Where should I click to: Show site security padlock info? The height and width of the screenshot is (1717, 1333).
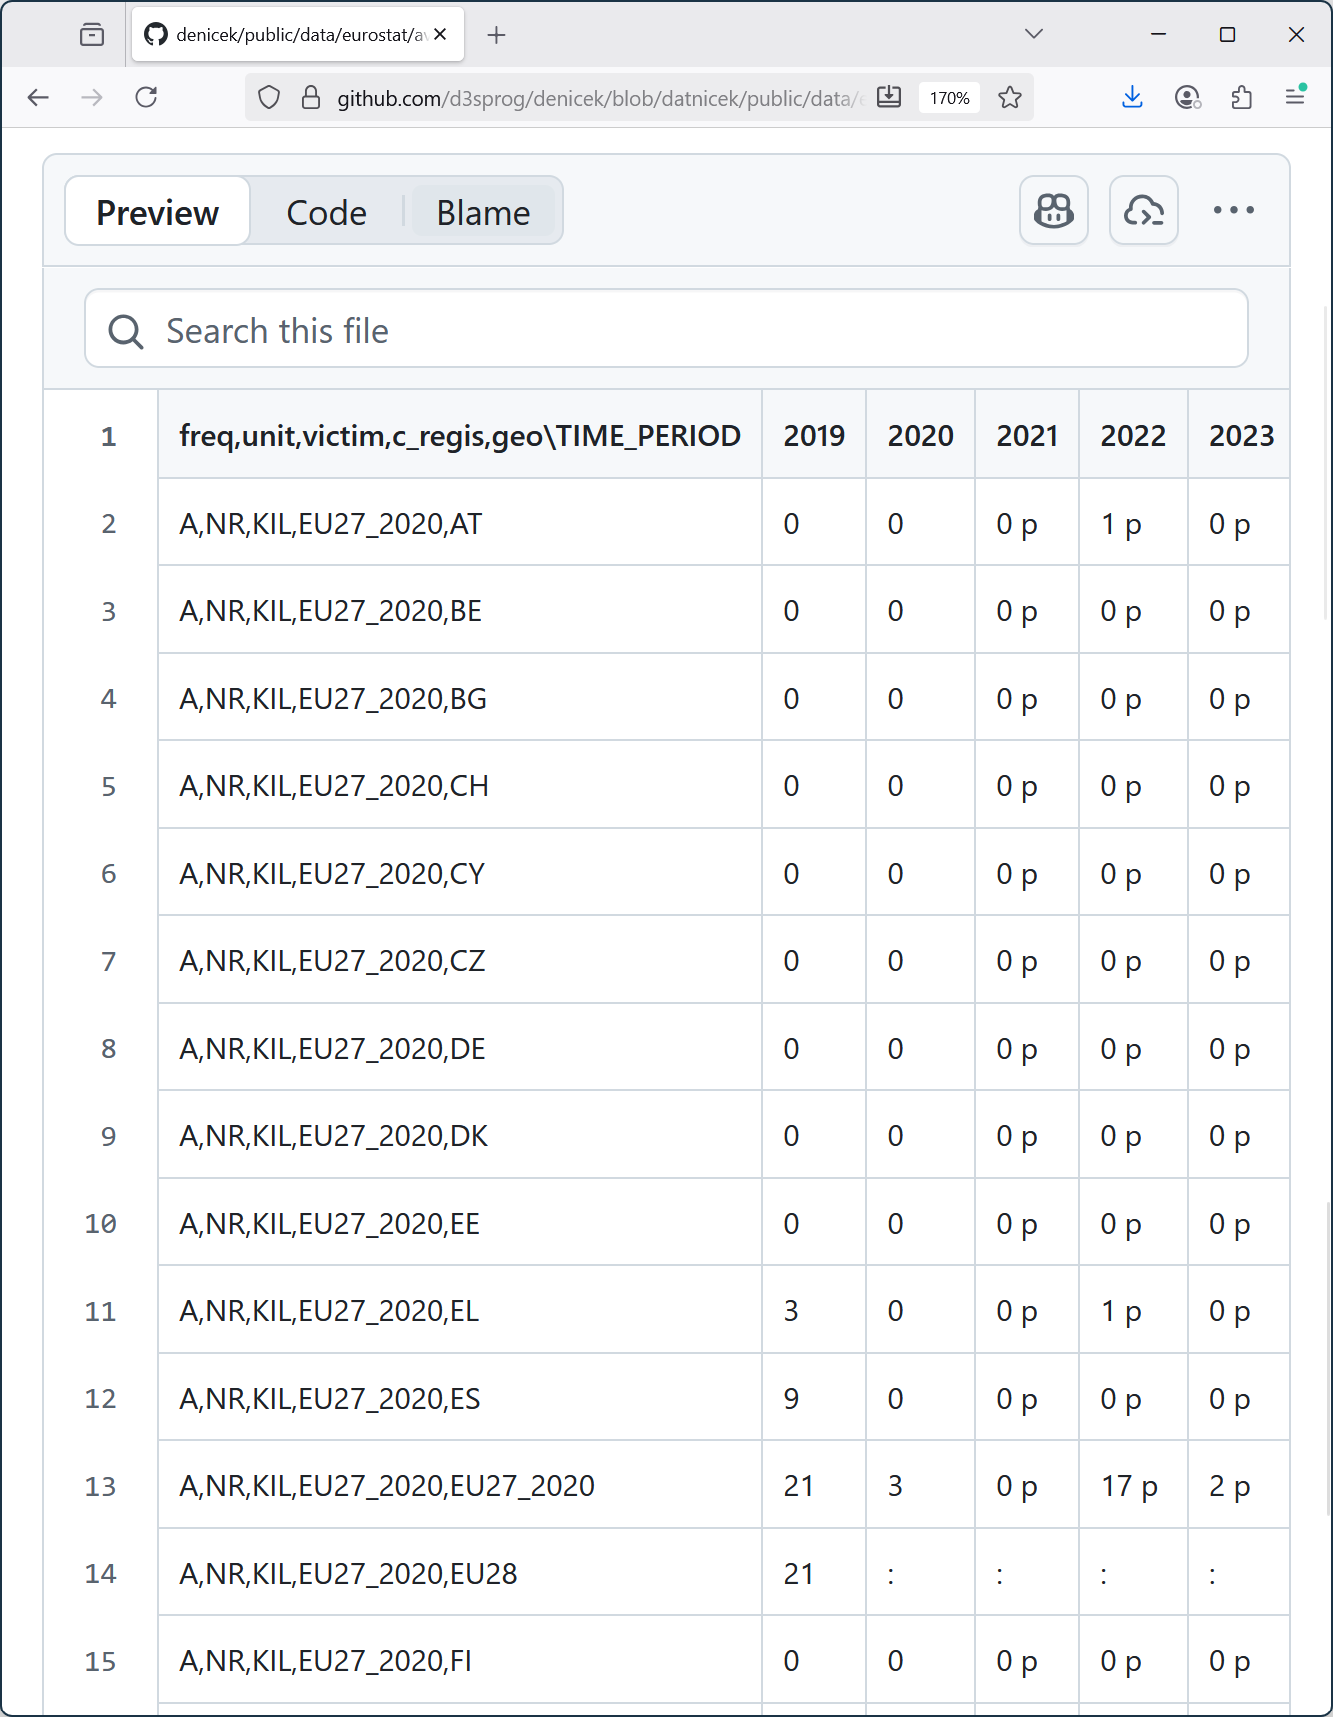coord(311,97)
